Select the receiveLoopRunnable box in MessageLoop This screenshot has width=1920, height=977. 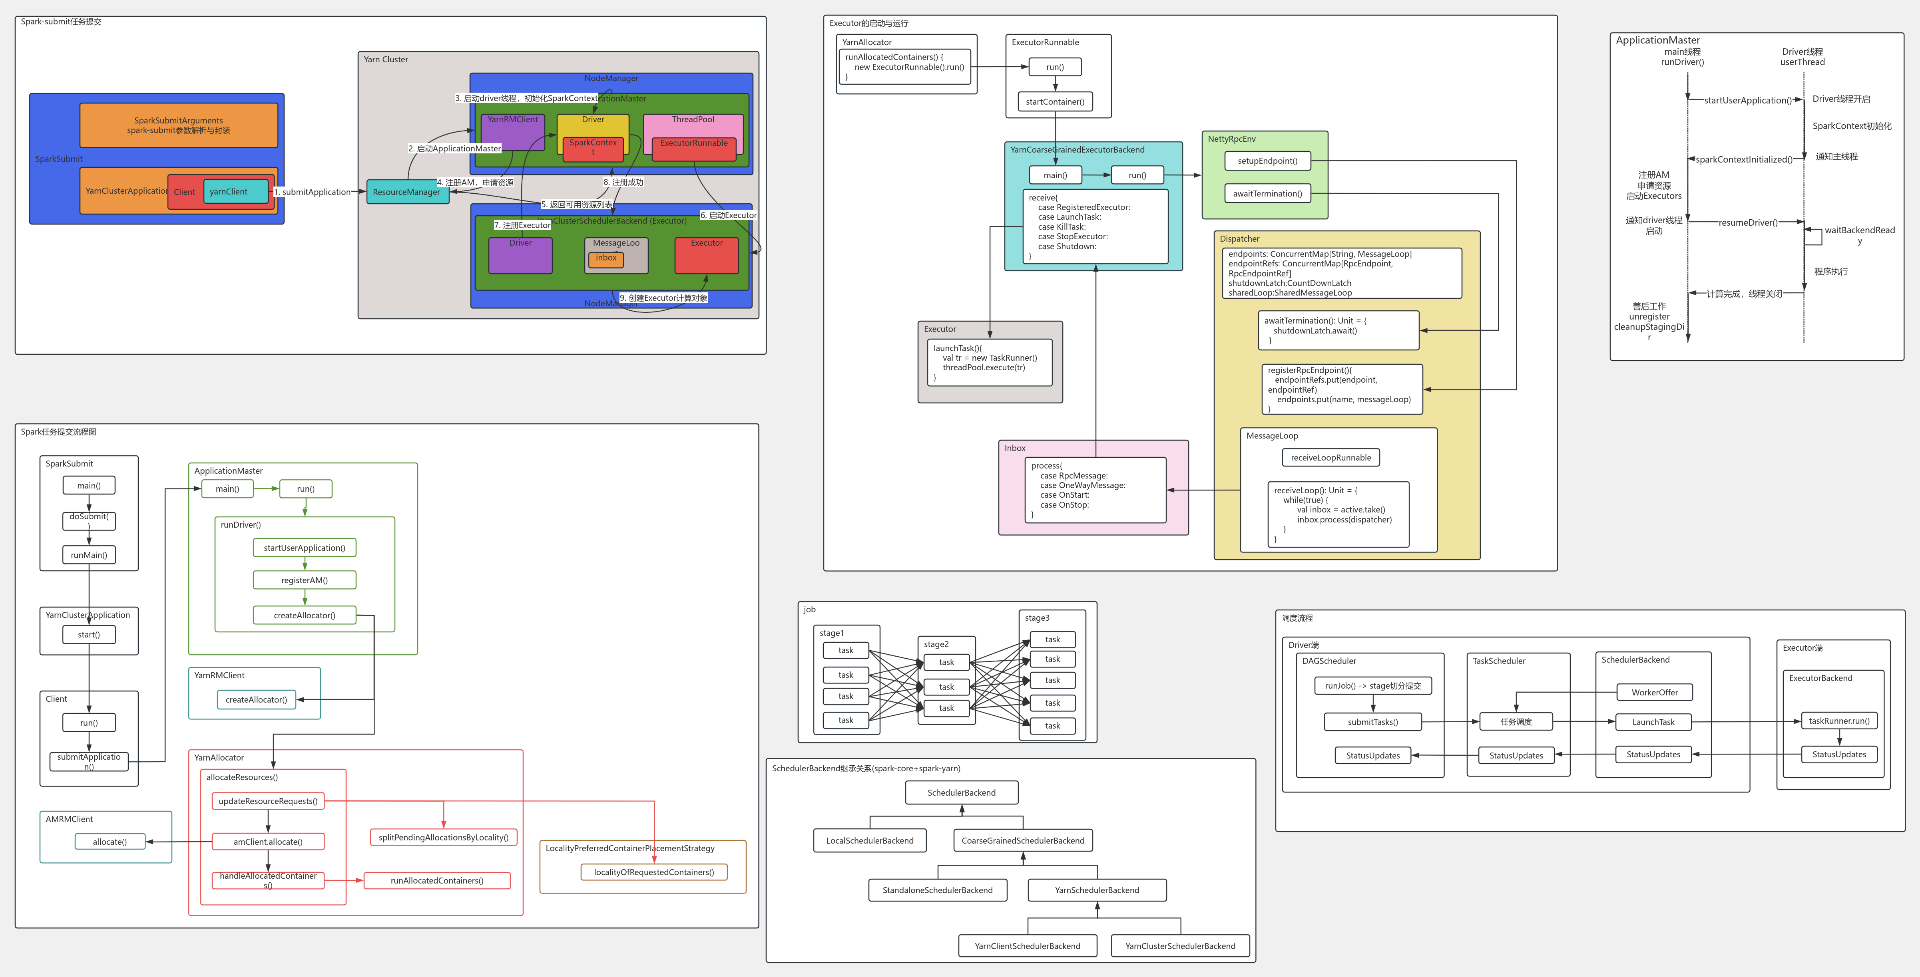pyautogui.click(x=1330, y=458)
